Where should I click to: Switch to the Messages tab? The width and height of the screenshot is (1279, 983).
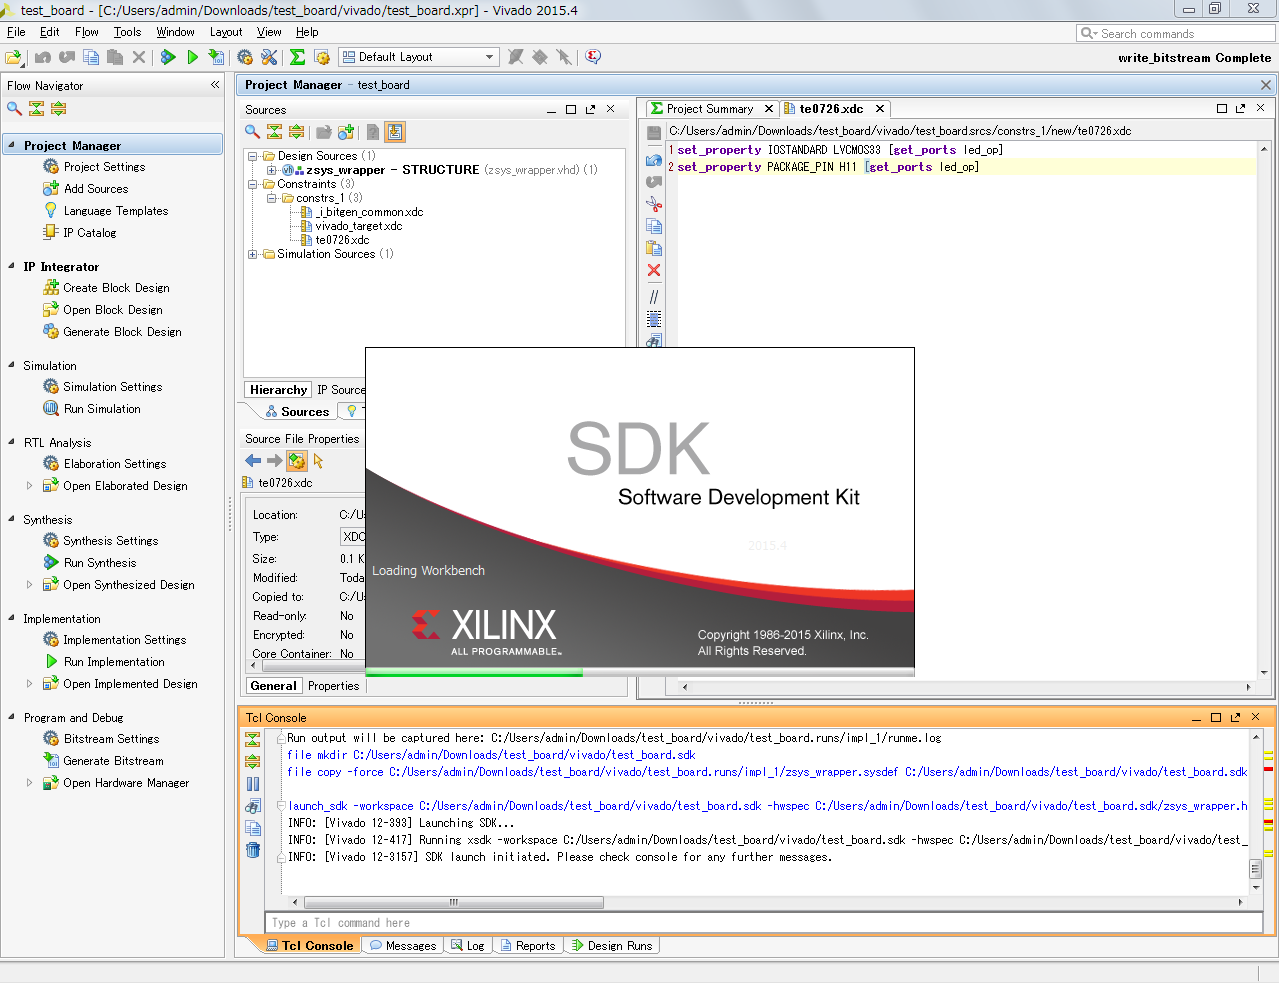point(403,945)
